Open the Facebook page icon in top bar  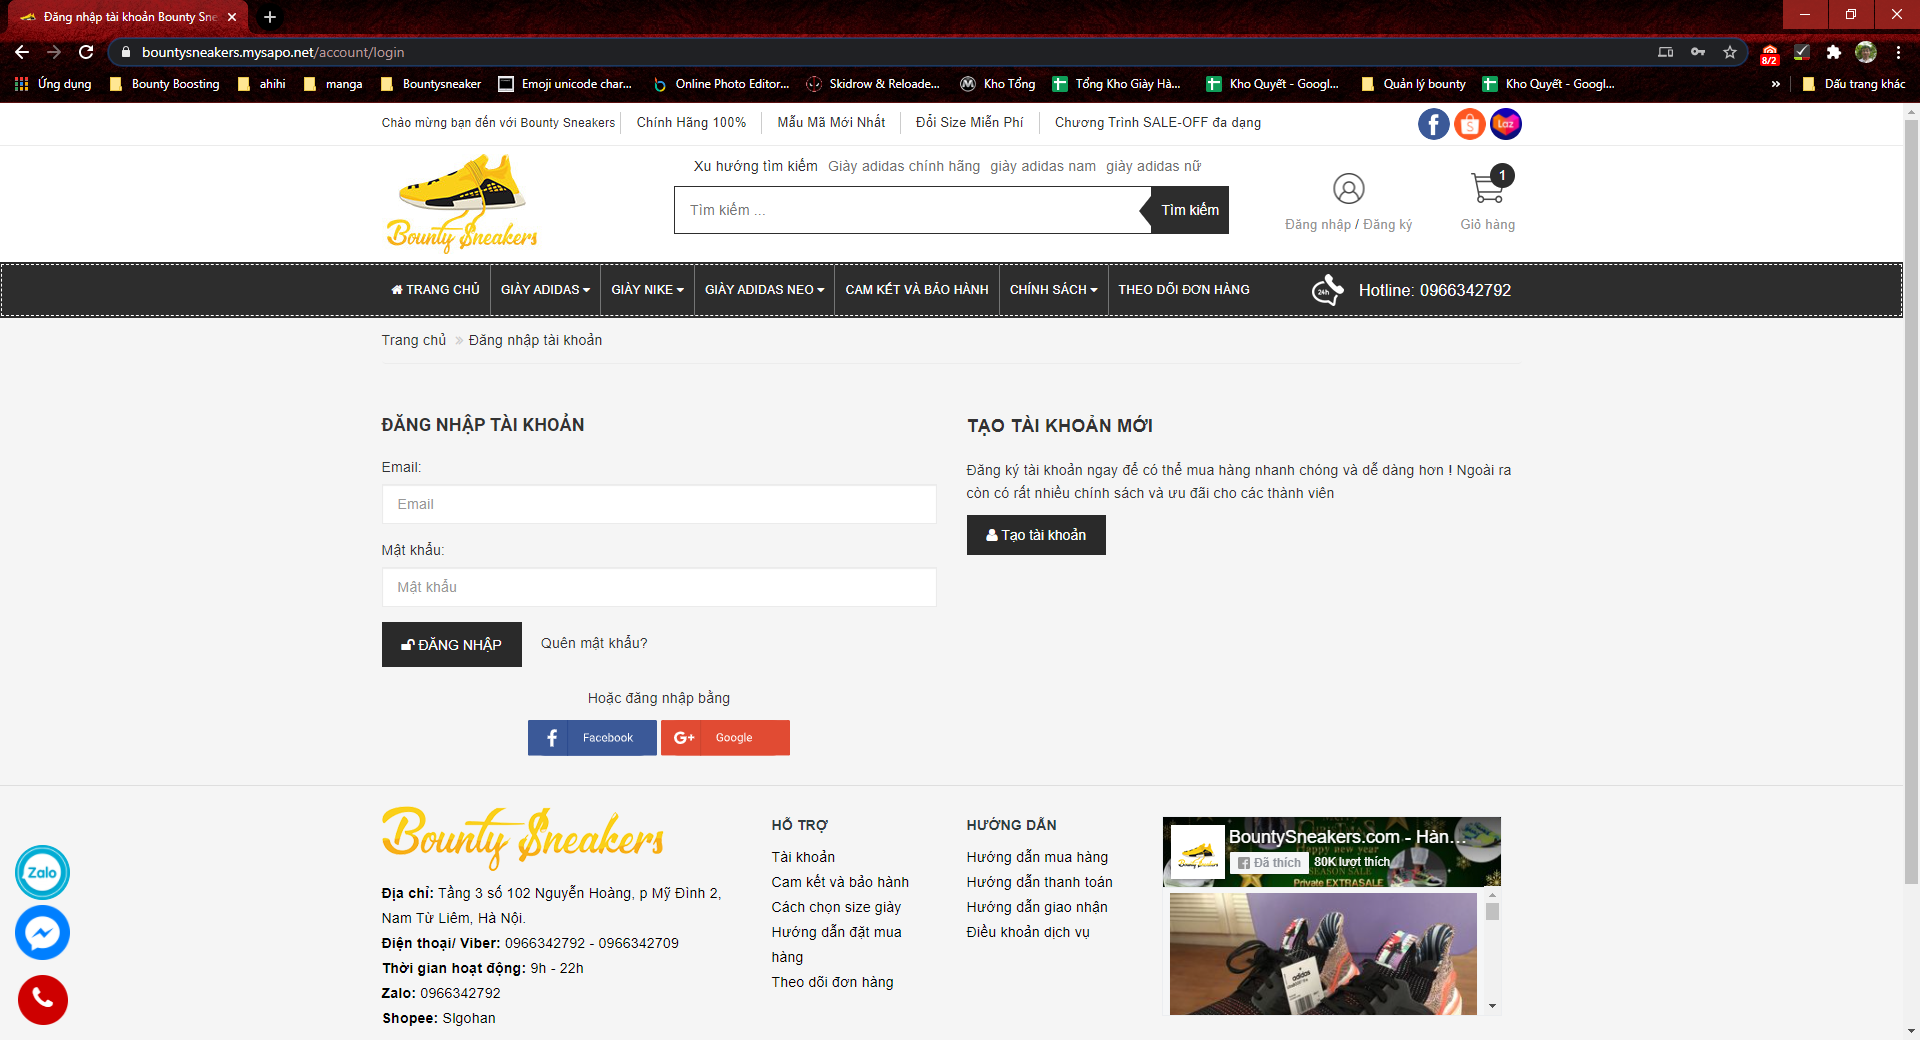click(x=1433, y=124)
